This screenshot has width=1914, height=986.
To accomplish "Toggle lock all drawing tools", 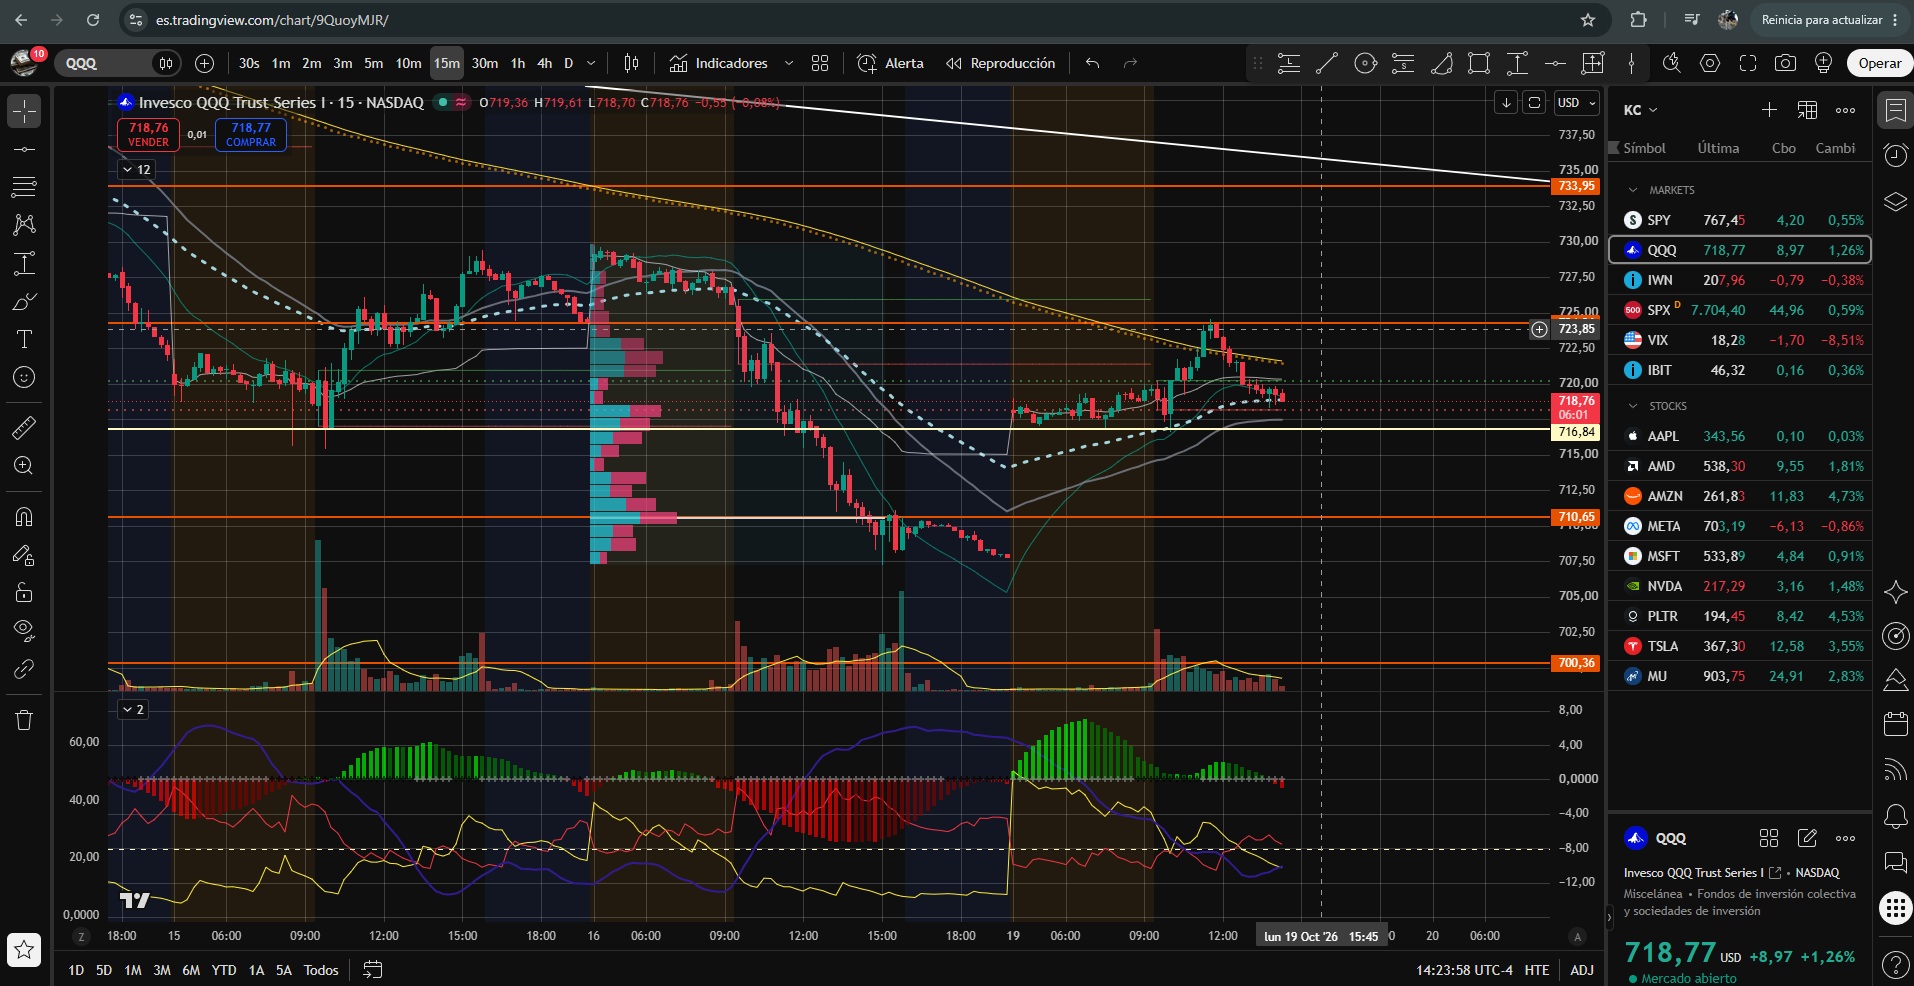I will 24,593.
